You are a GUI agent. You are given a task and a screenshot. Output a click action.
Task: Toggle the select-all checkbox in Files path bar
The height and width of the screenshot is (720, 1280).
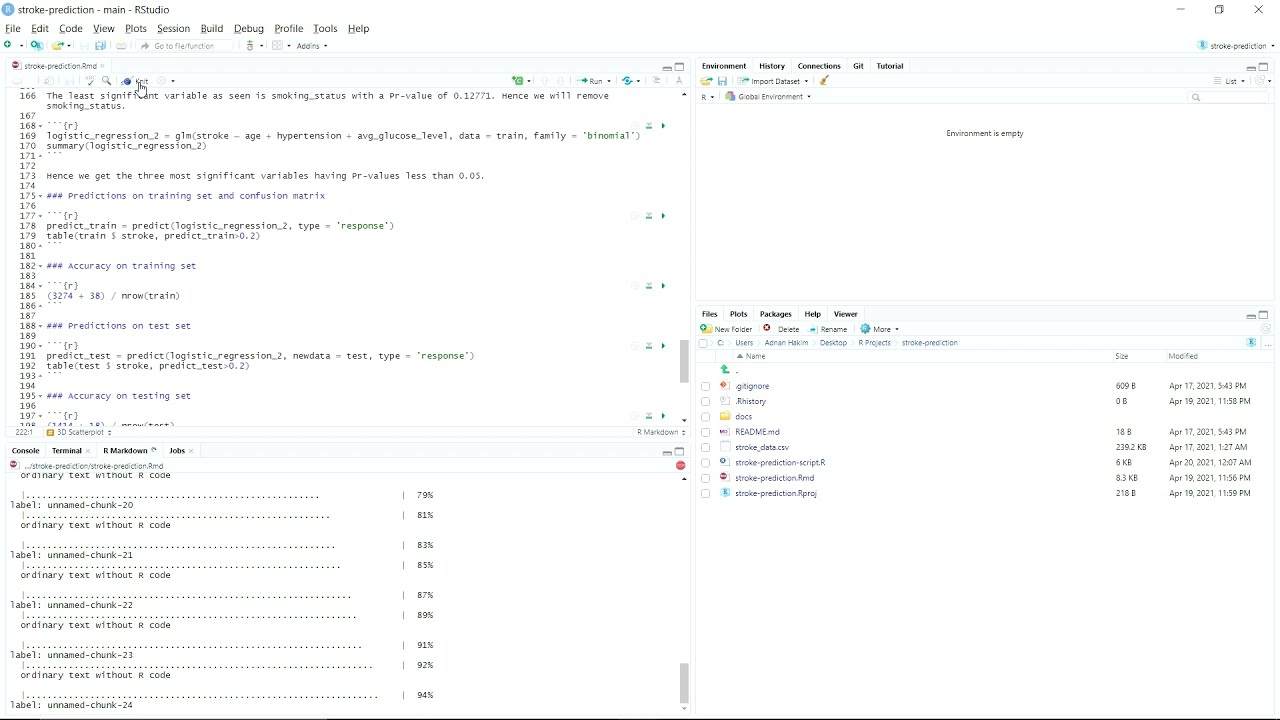pyautogui.click(x=703, y=343)
